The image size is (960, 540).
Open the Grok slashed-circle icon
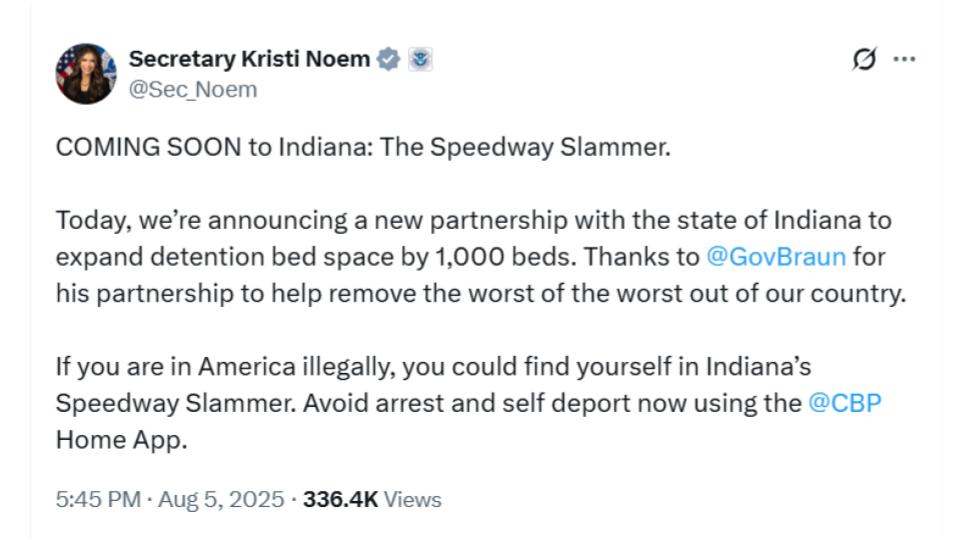tap(863, 60)
